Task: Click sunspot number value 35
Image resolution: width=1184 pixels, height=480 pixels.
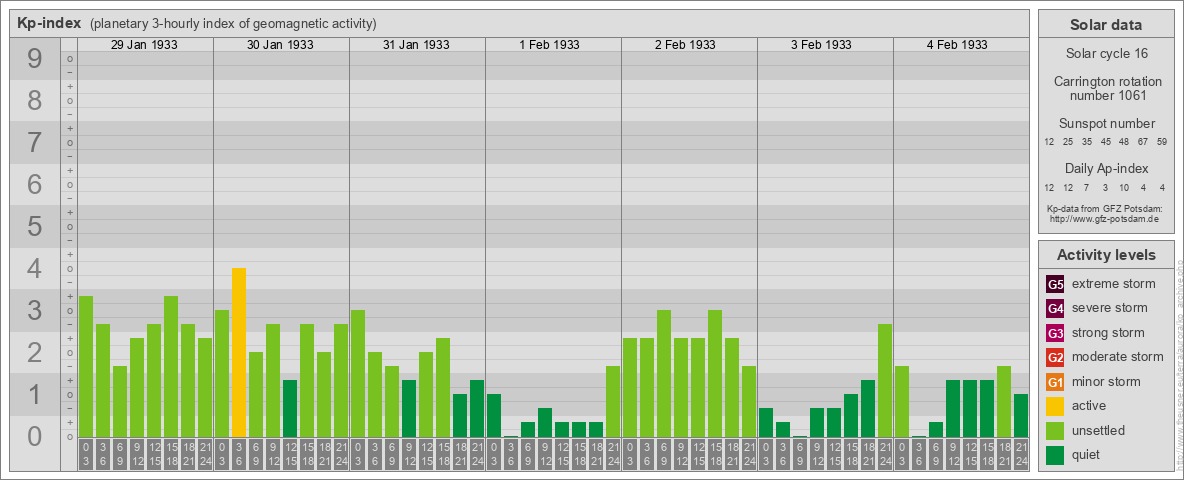Action: (1087, 142)
